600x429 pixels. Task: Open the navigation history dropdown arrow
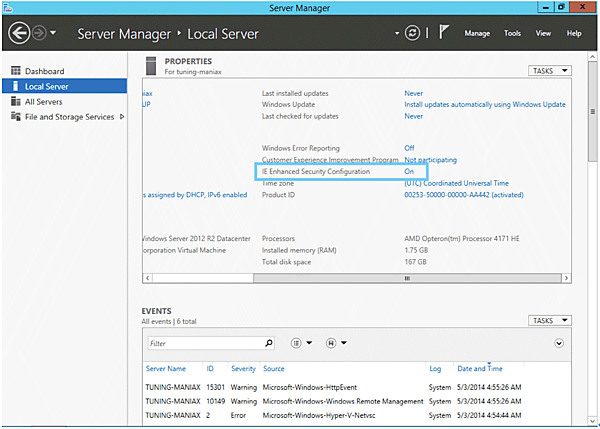pyautogui.click(x=53, y=34)
